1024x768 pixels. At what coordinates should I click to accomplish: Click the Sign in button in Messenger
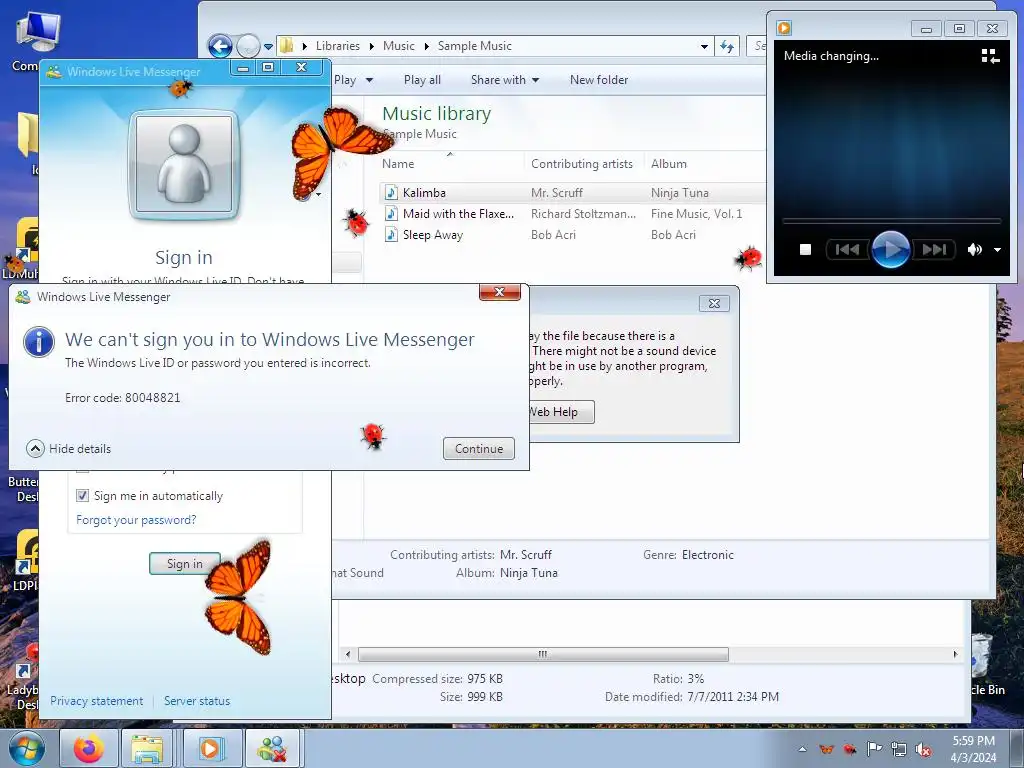pyautogui.click(x=185, y=564)
